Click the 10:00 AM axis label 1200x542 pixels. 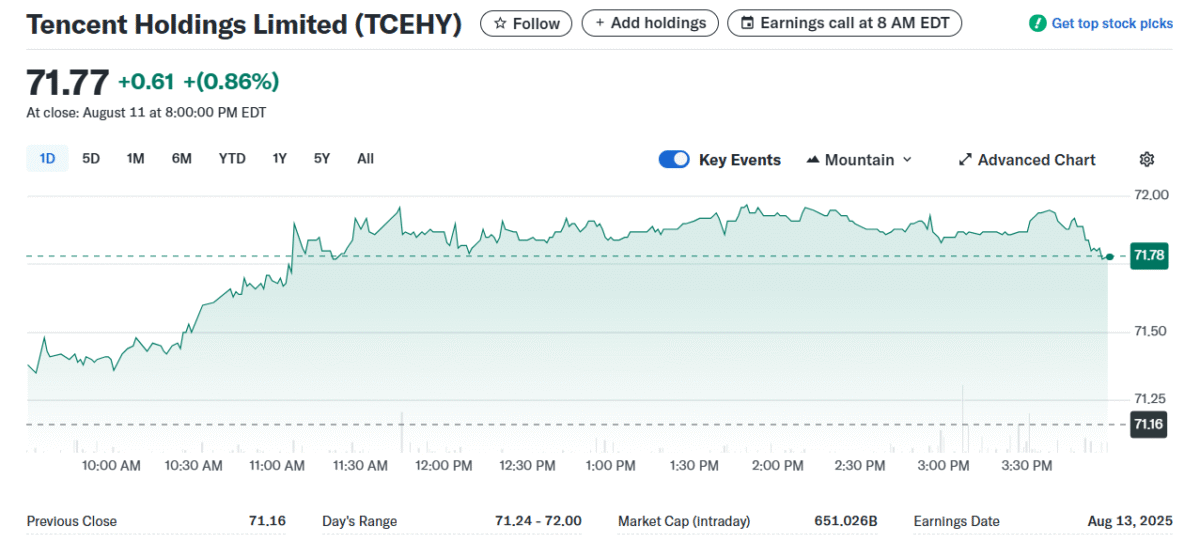click(x=111, y=466)
